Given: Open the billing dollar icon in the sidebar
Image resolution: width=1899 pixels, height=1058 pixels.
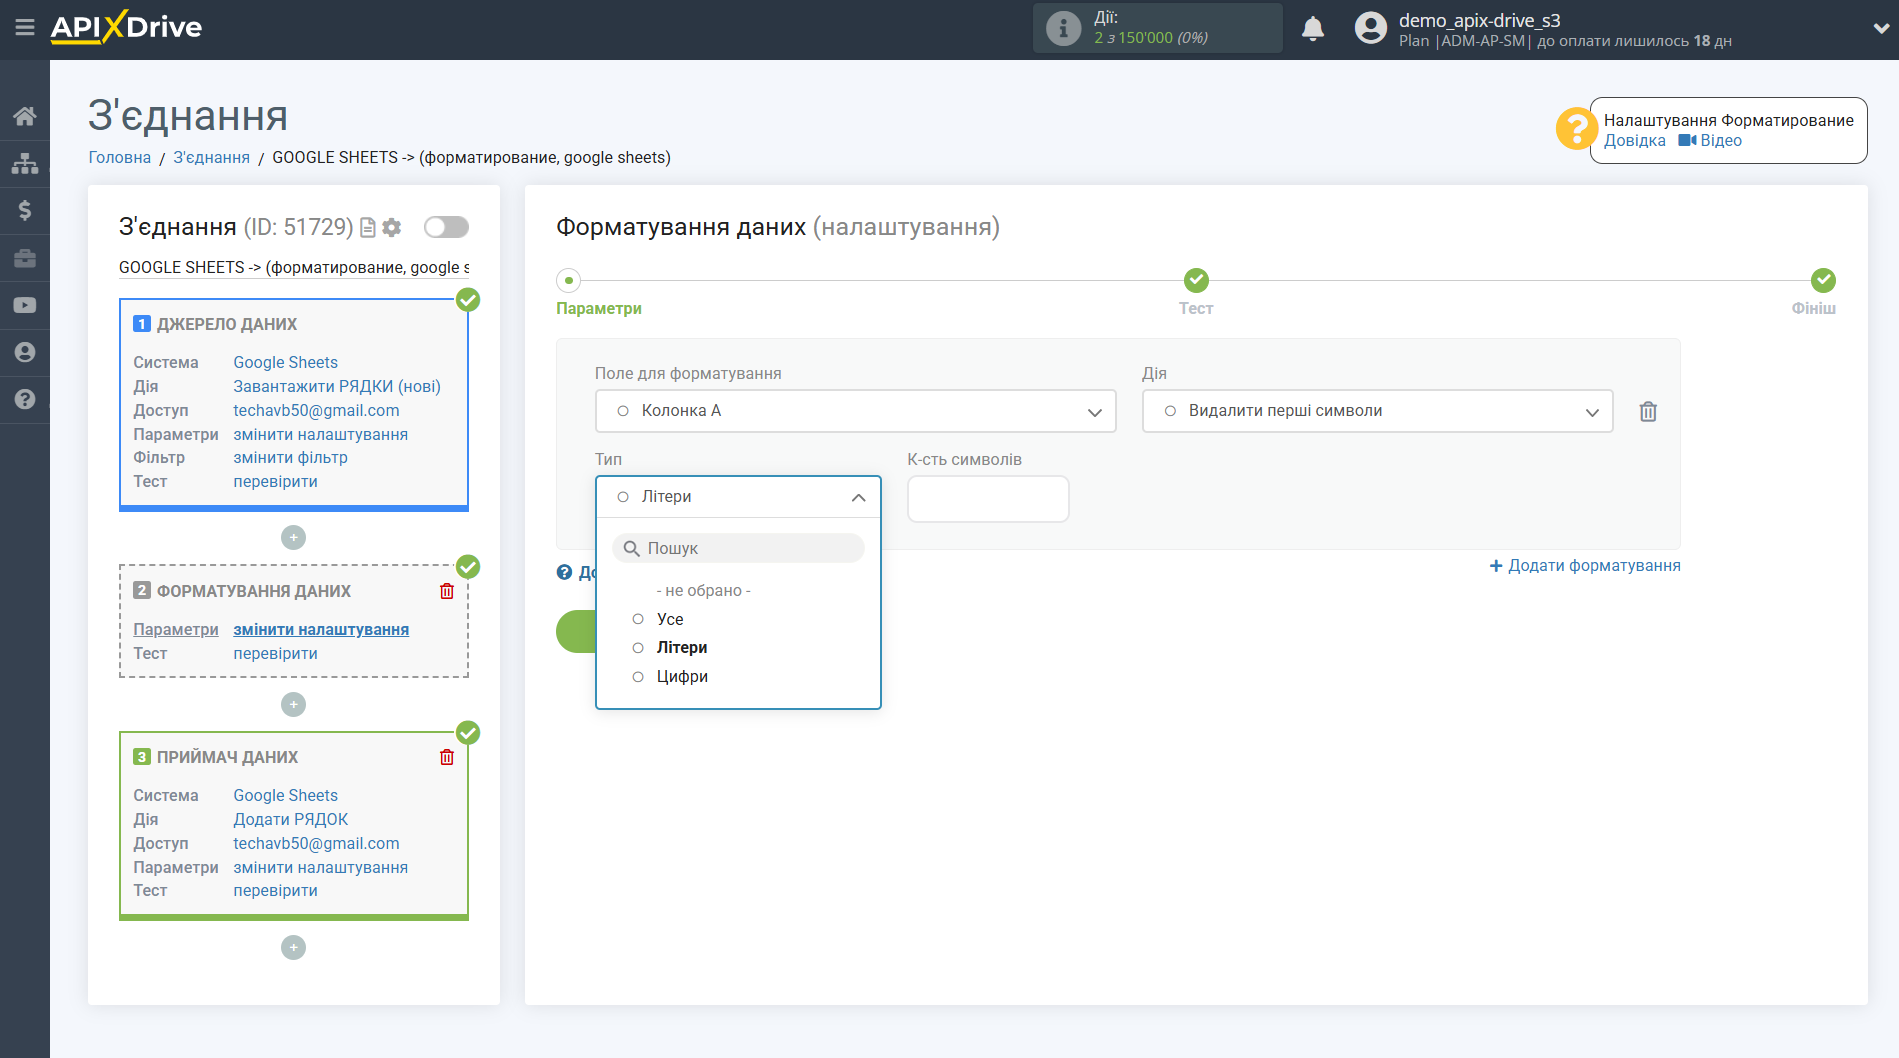Looking at the screenshot, I should (25, 210).
